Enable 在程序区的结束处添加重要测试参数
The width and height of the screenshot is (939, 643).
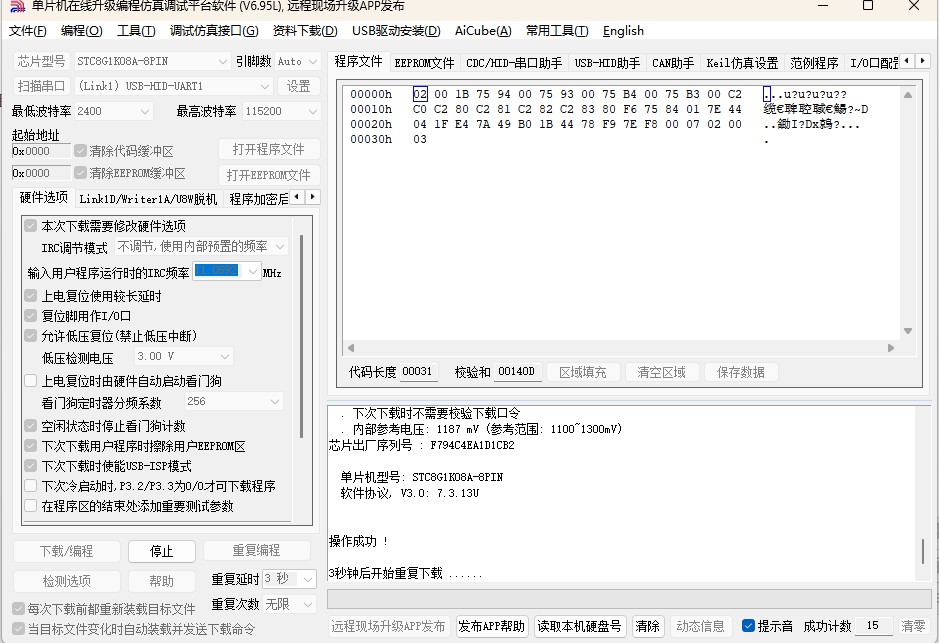31,506
